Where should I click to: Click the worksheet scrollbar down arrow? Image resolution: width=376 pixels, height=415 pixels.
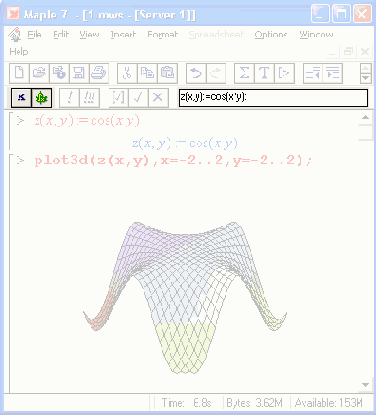[x=365, y=385]
